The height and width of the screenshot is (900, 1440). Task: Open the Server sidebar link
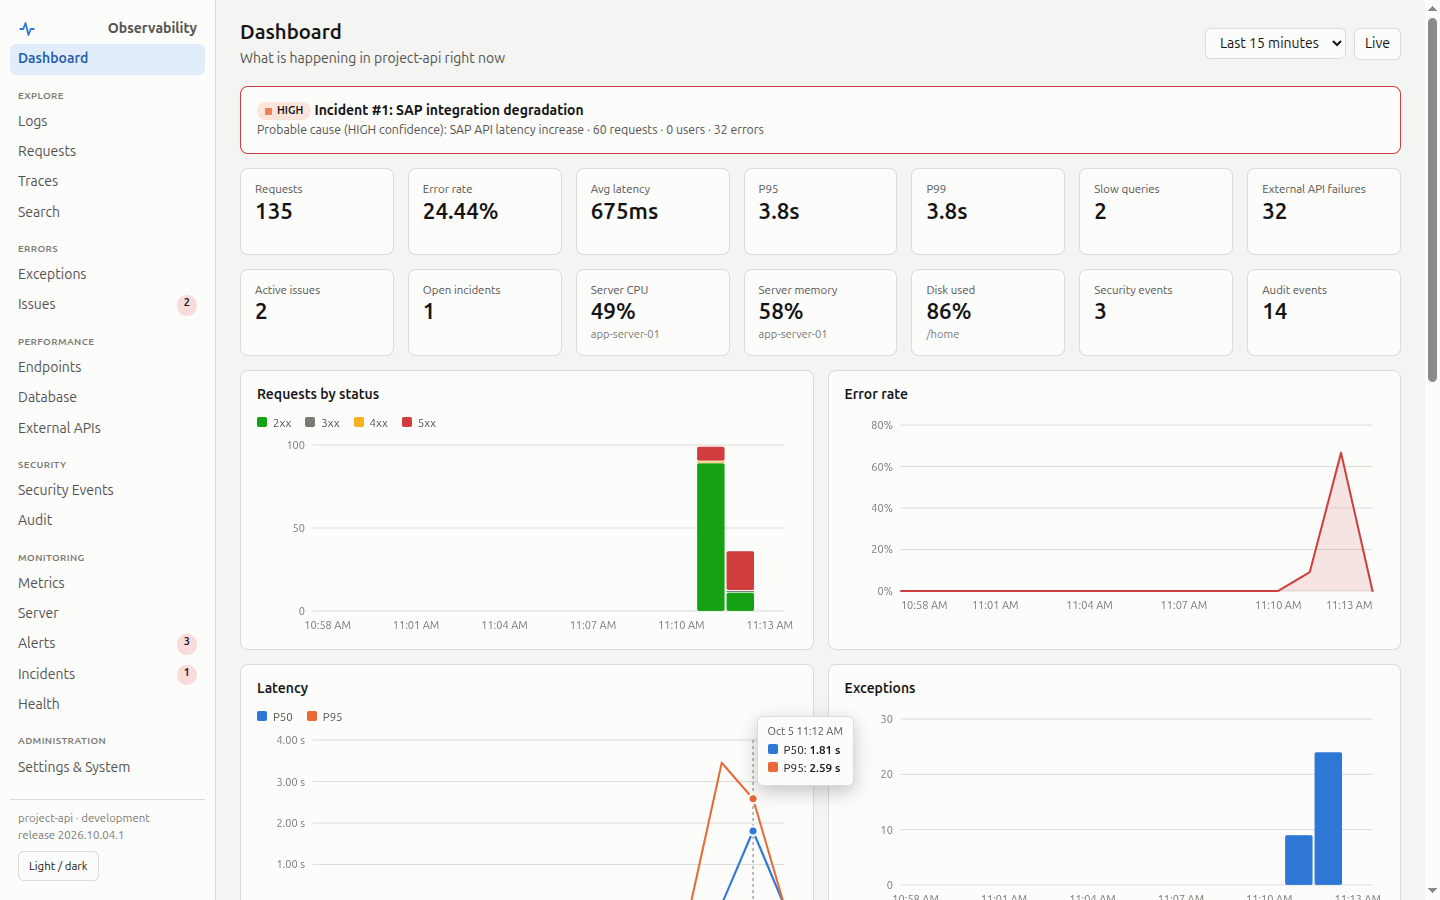click(107, 613)
